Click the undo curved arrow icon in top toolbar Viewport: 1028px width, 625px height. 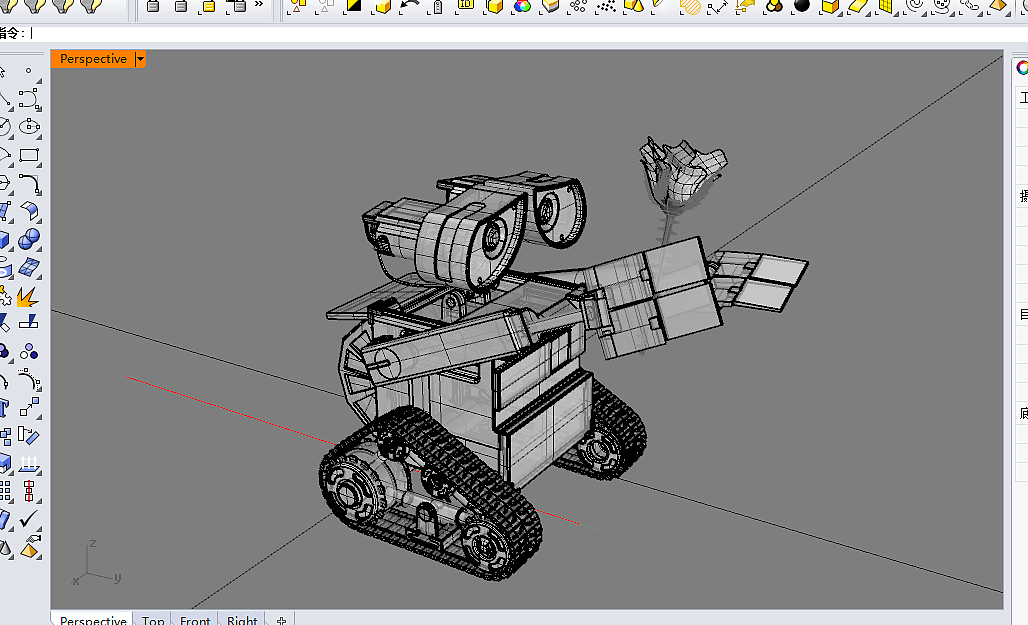[x=410, y=7]
